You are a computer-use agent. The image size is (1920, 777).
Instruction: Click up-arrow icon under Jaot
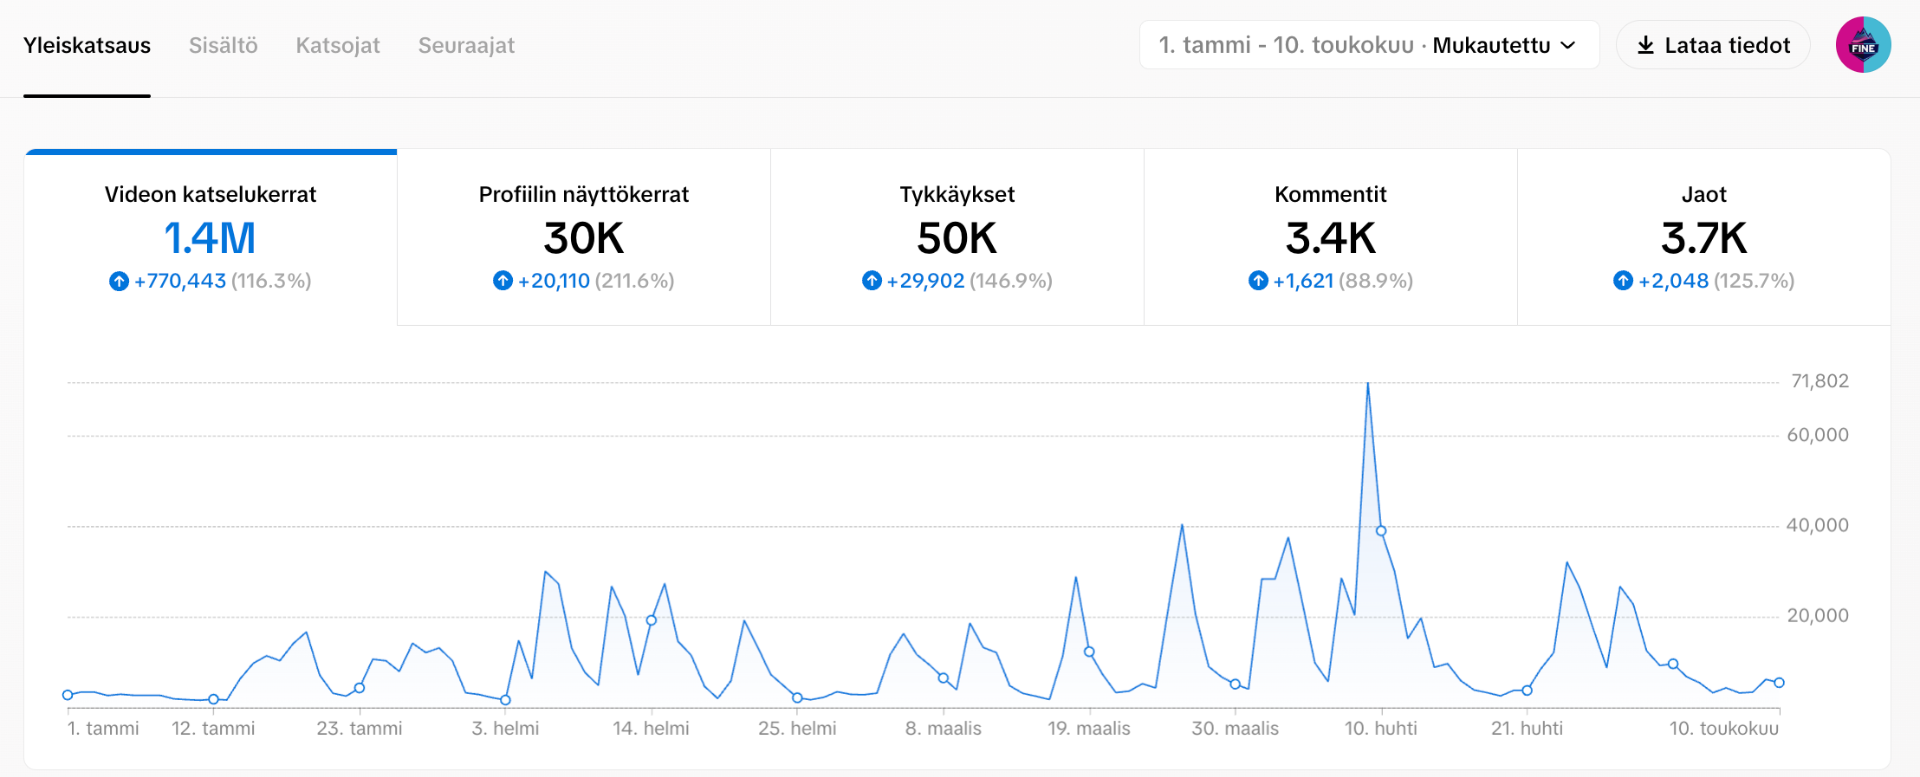pyautogui.click(x=1623, y=281)
